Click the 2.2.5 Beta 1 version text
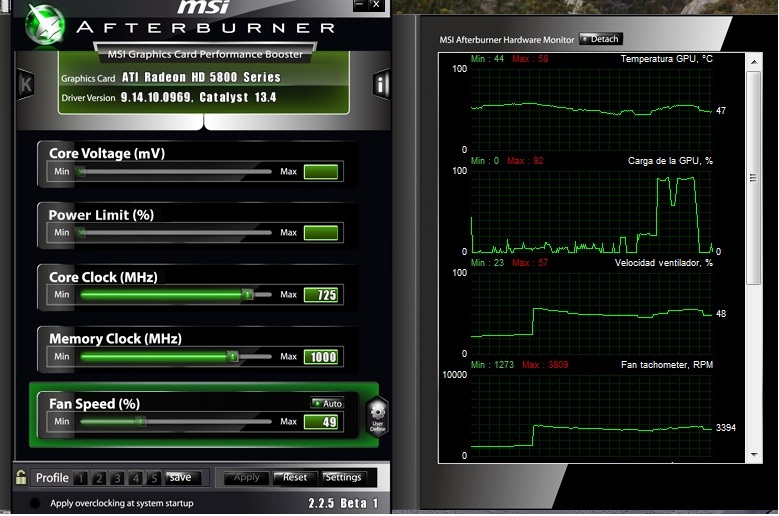The height and width of the screenshot is (516, 779). coord(343,503)
